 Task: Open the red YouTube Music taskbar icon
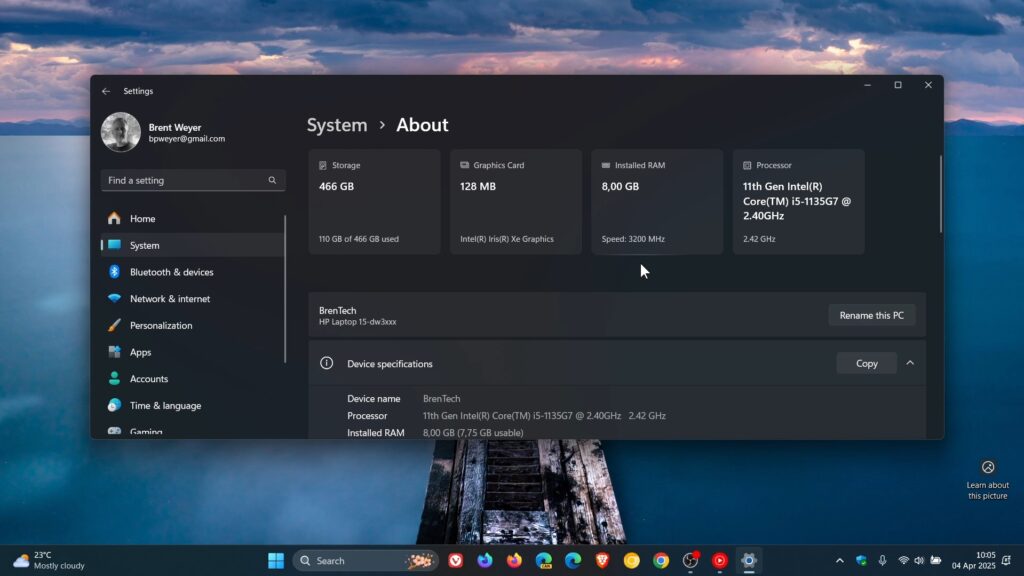[x=720, y=561]
